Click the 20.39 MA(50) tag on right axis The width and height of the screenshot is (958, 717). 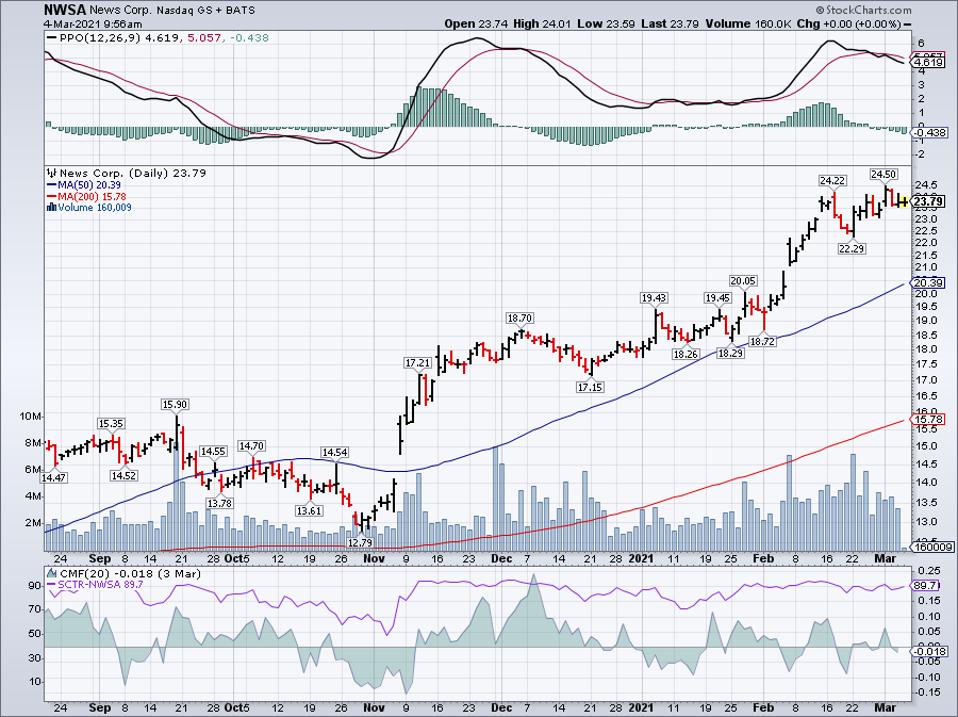pyautogui.click(x=929, y=283)
